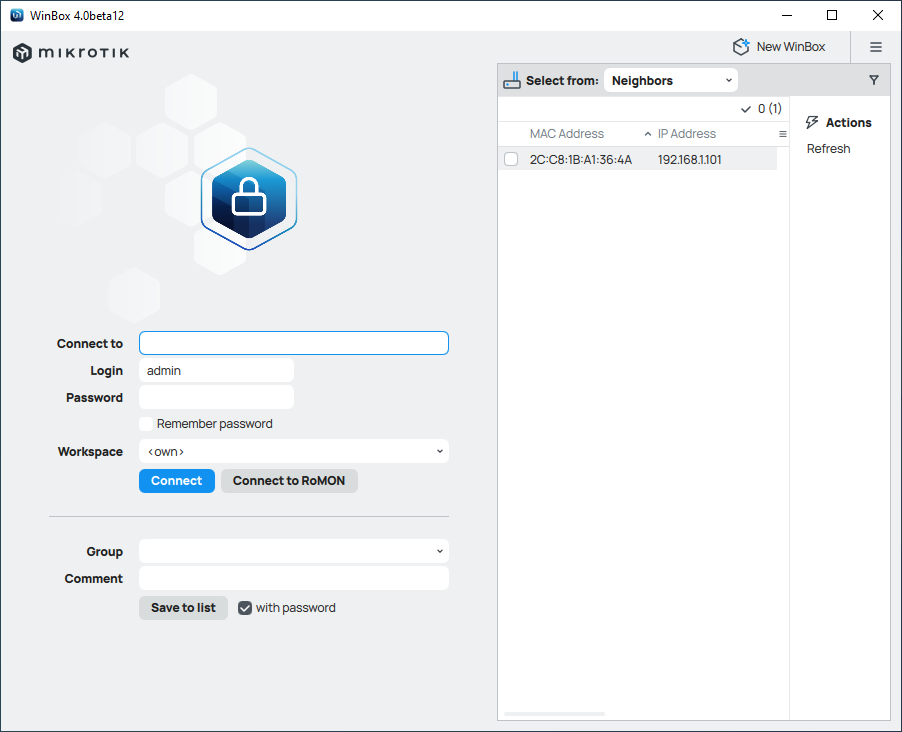902x732 pixels.
Task: Click Connect to RoMON button
Action: (289, 481)
